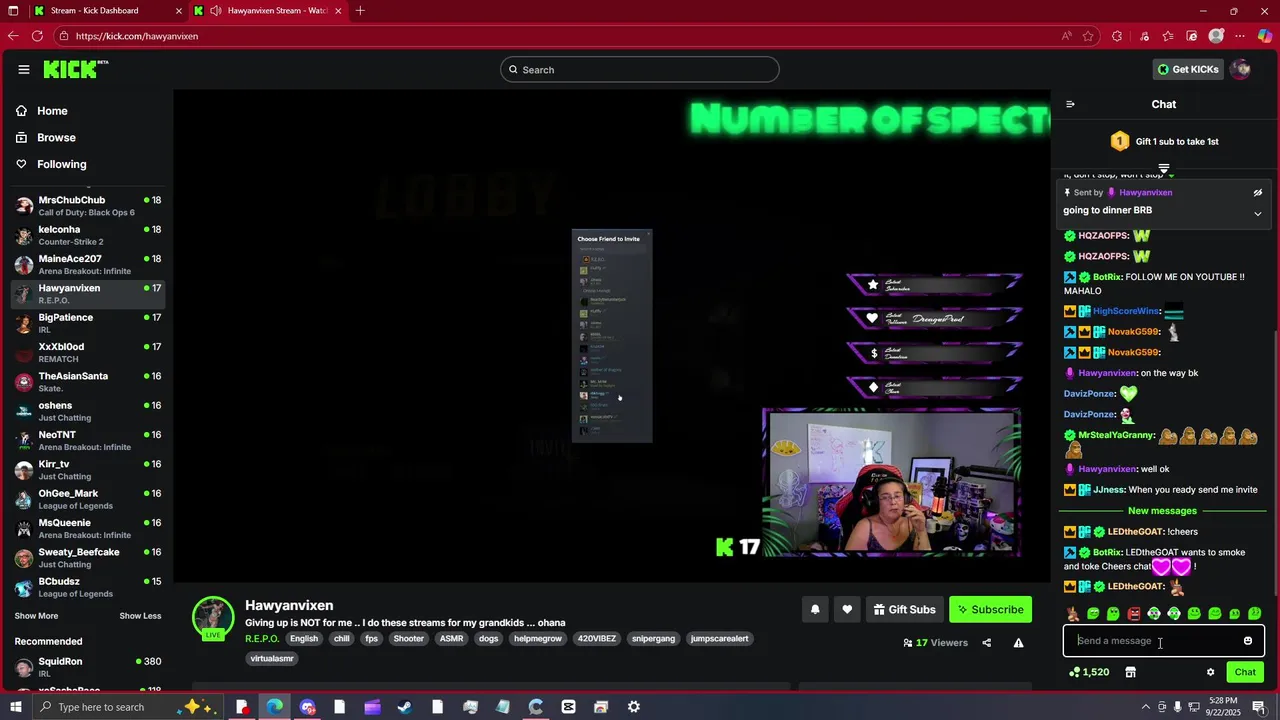Go to Home in sidebar
The image size is (1280, 720).
coord(52,111)
